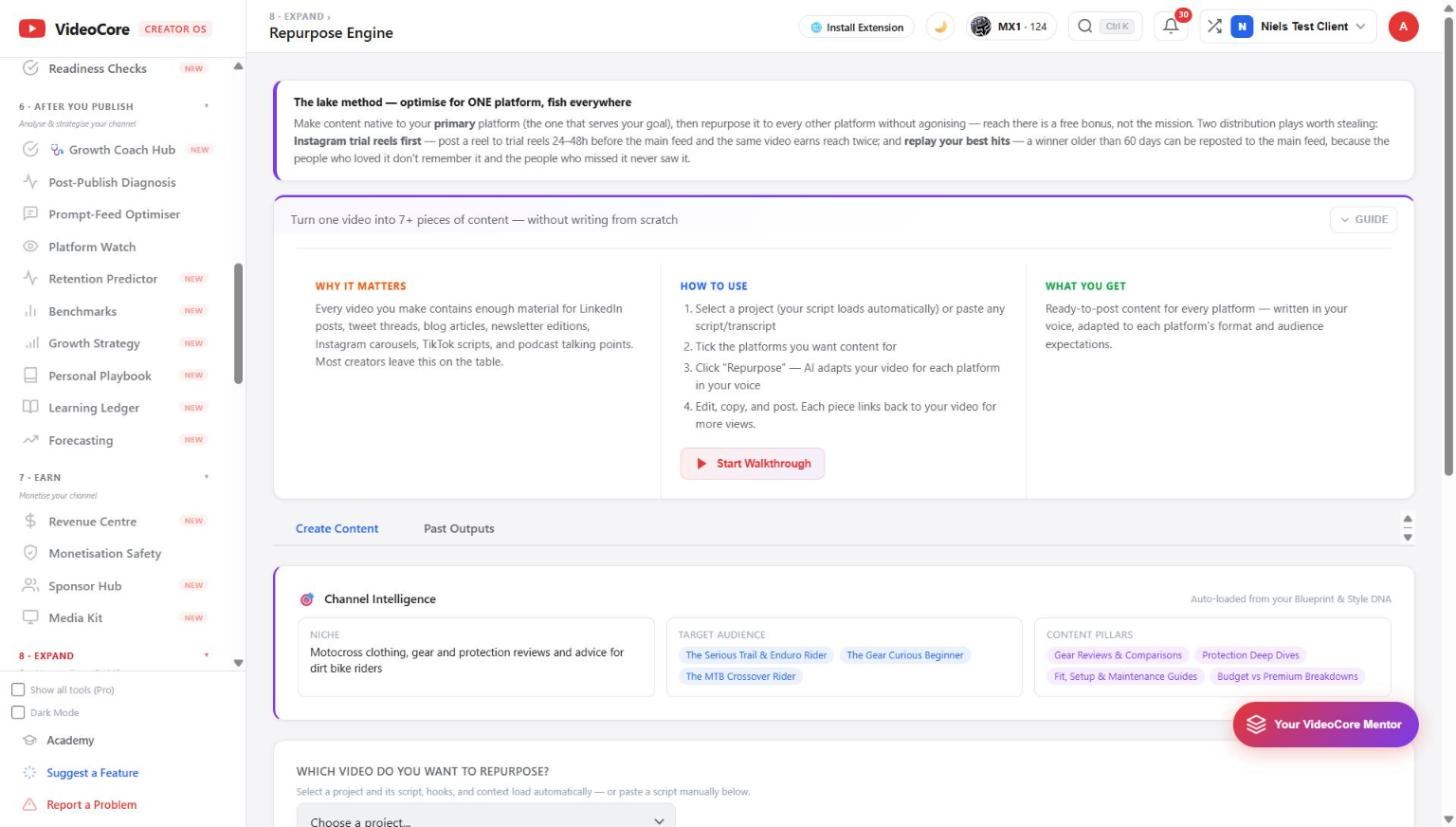1456x827 pixels.
Task: Open the Niels Test Client dropdown
Action: [1298, 27]
